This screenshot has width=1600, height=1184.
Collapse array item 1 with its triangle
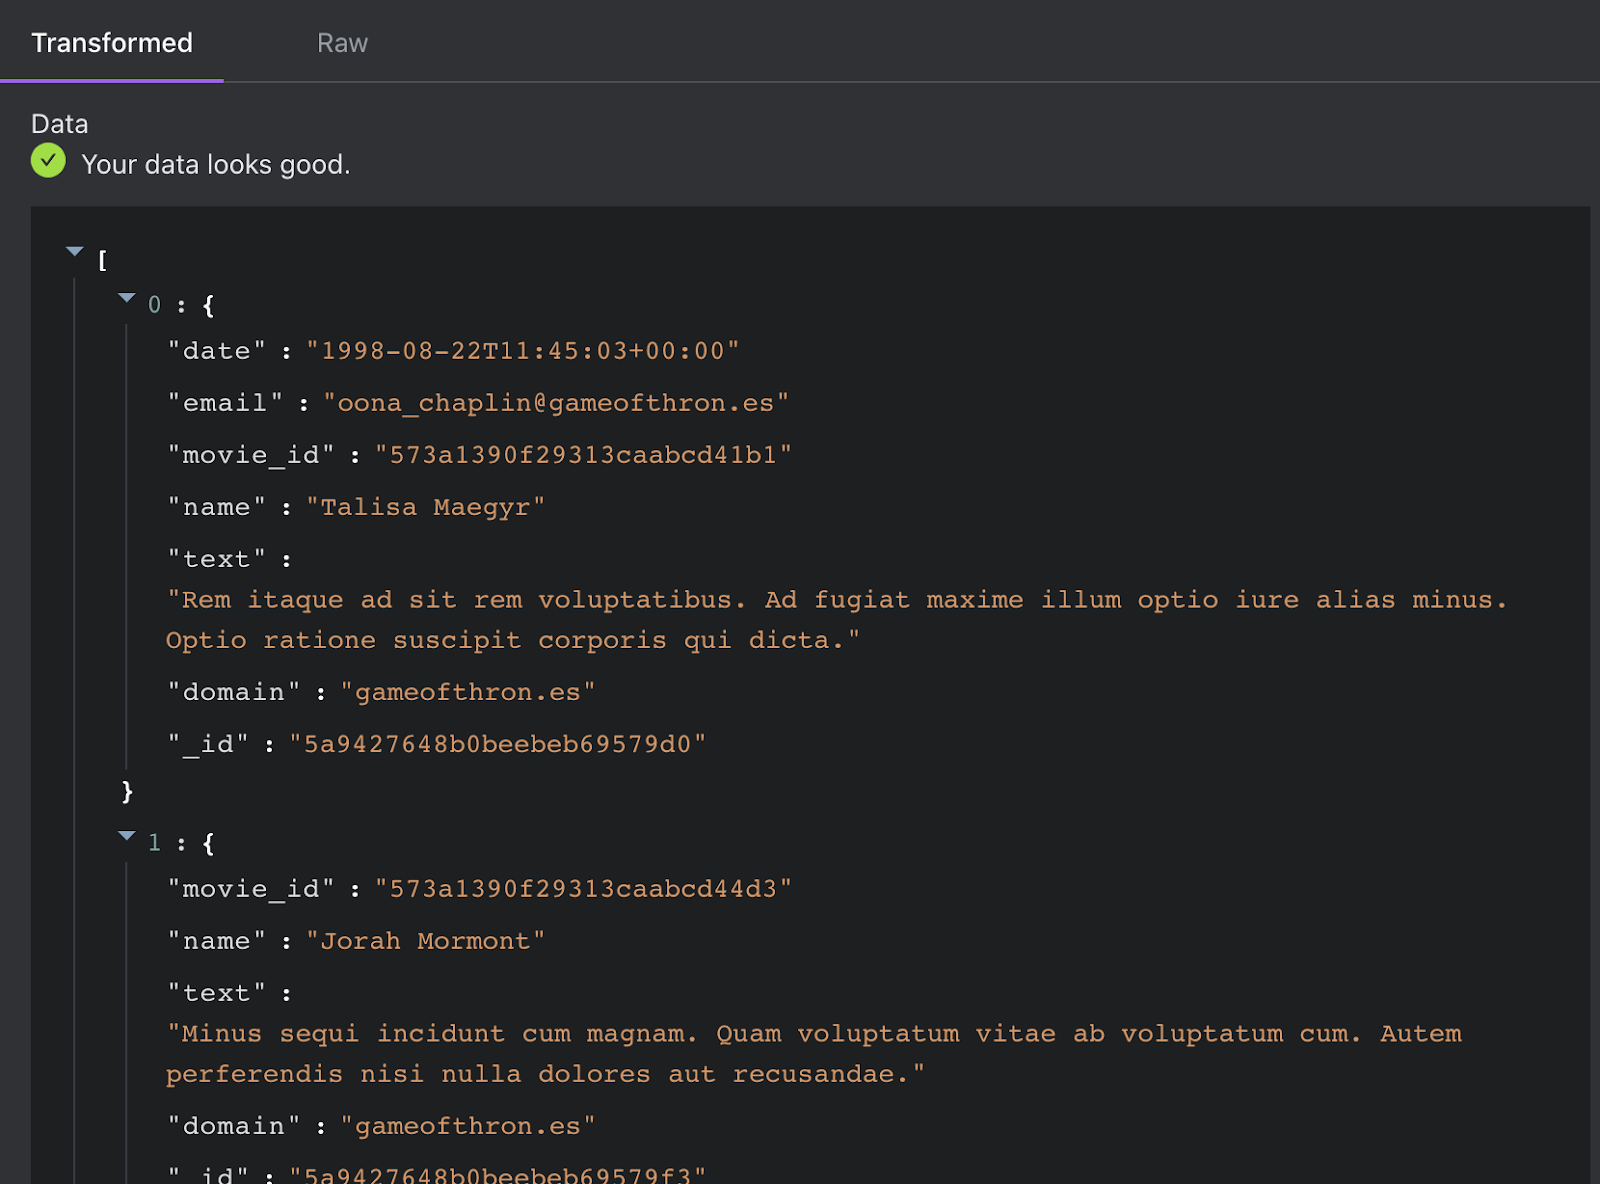tap(127, 836)
